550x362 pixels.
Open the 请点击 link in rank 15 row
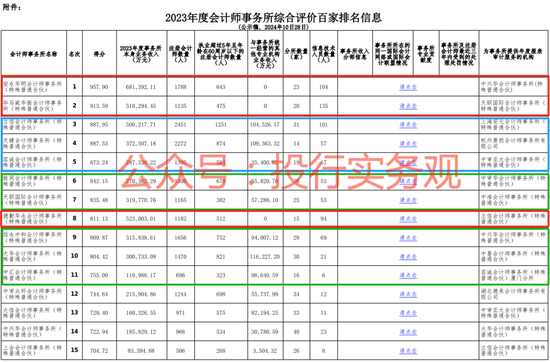(x=408, y=351)
